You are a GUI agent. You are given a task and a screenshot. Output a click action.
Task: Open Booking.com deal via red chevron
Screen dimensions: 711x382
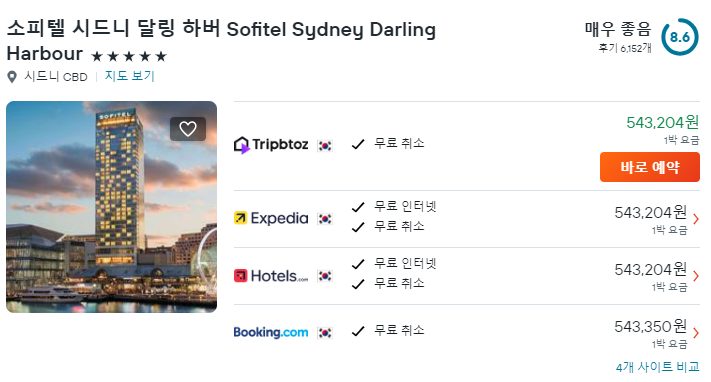tap(696, 333)
